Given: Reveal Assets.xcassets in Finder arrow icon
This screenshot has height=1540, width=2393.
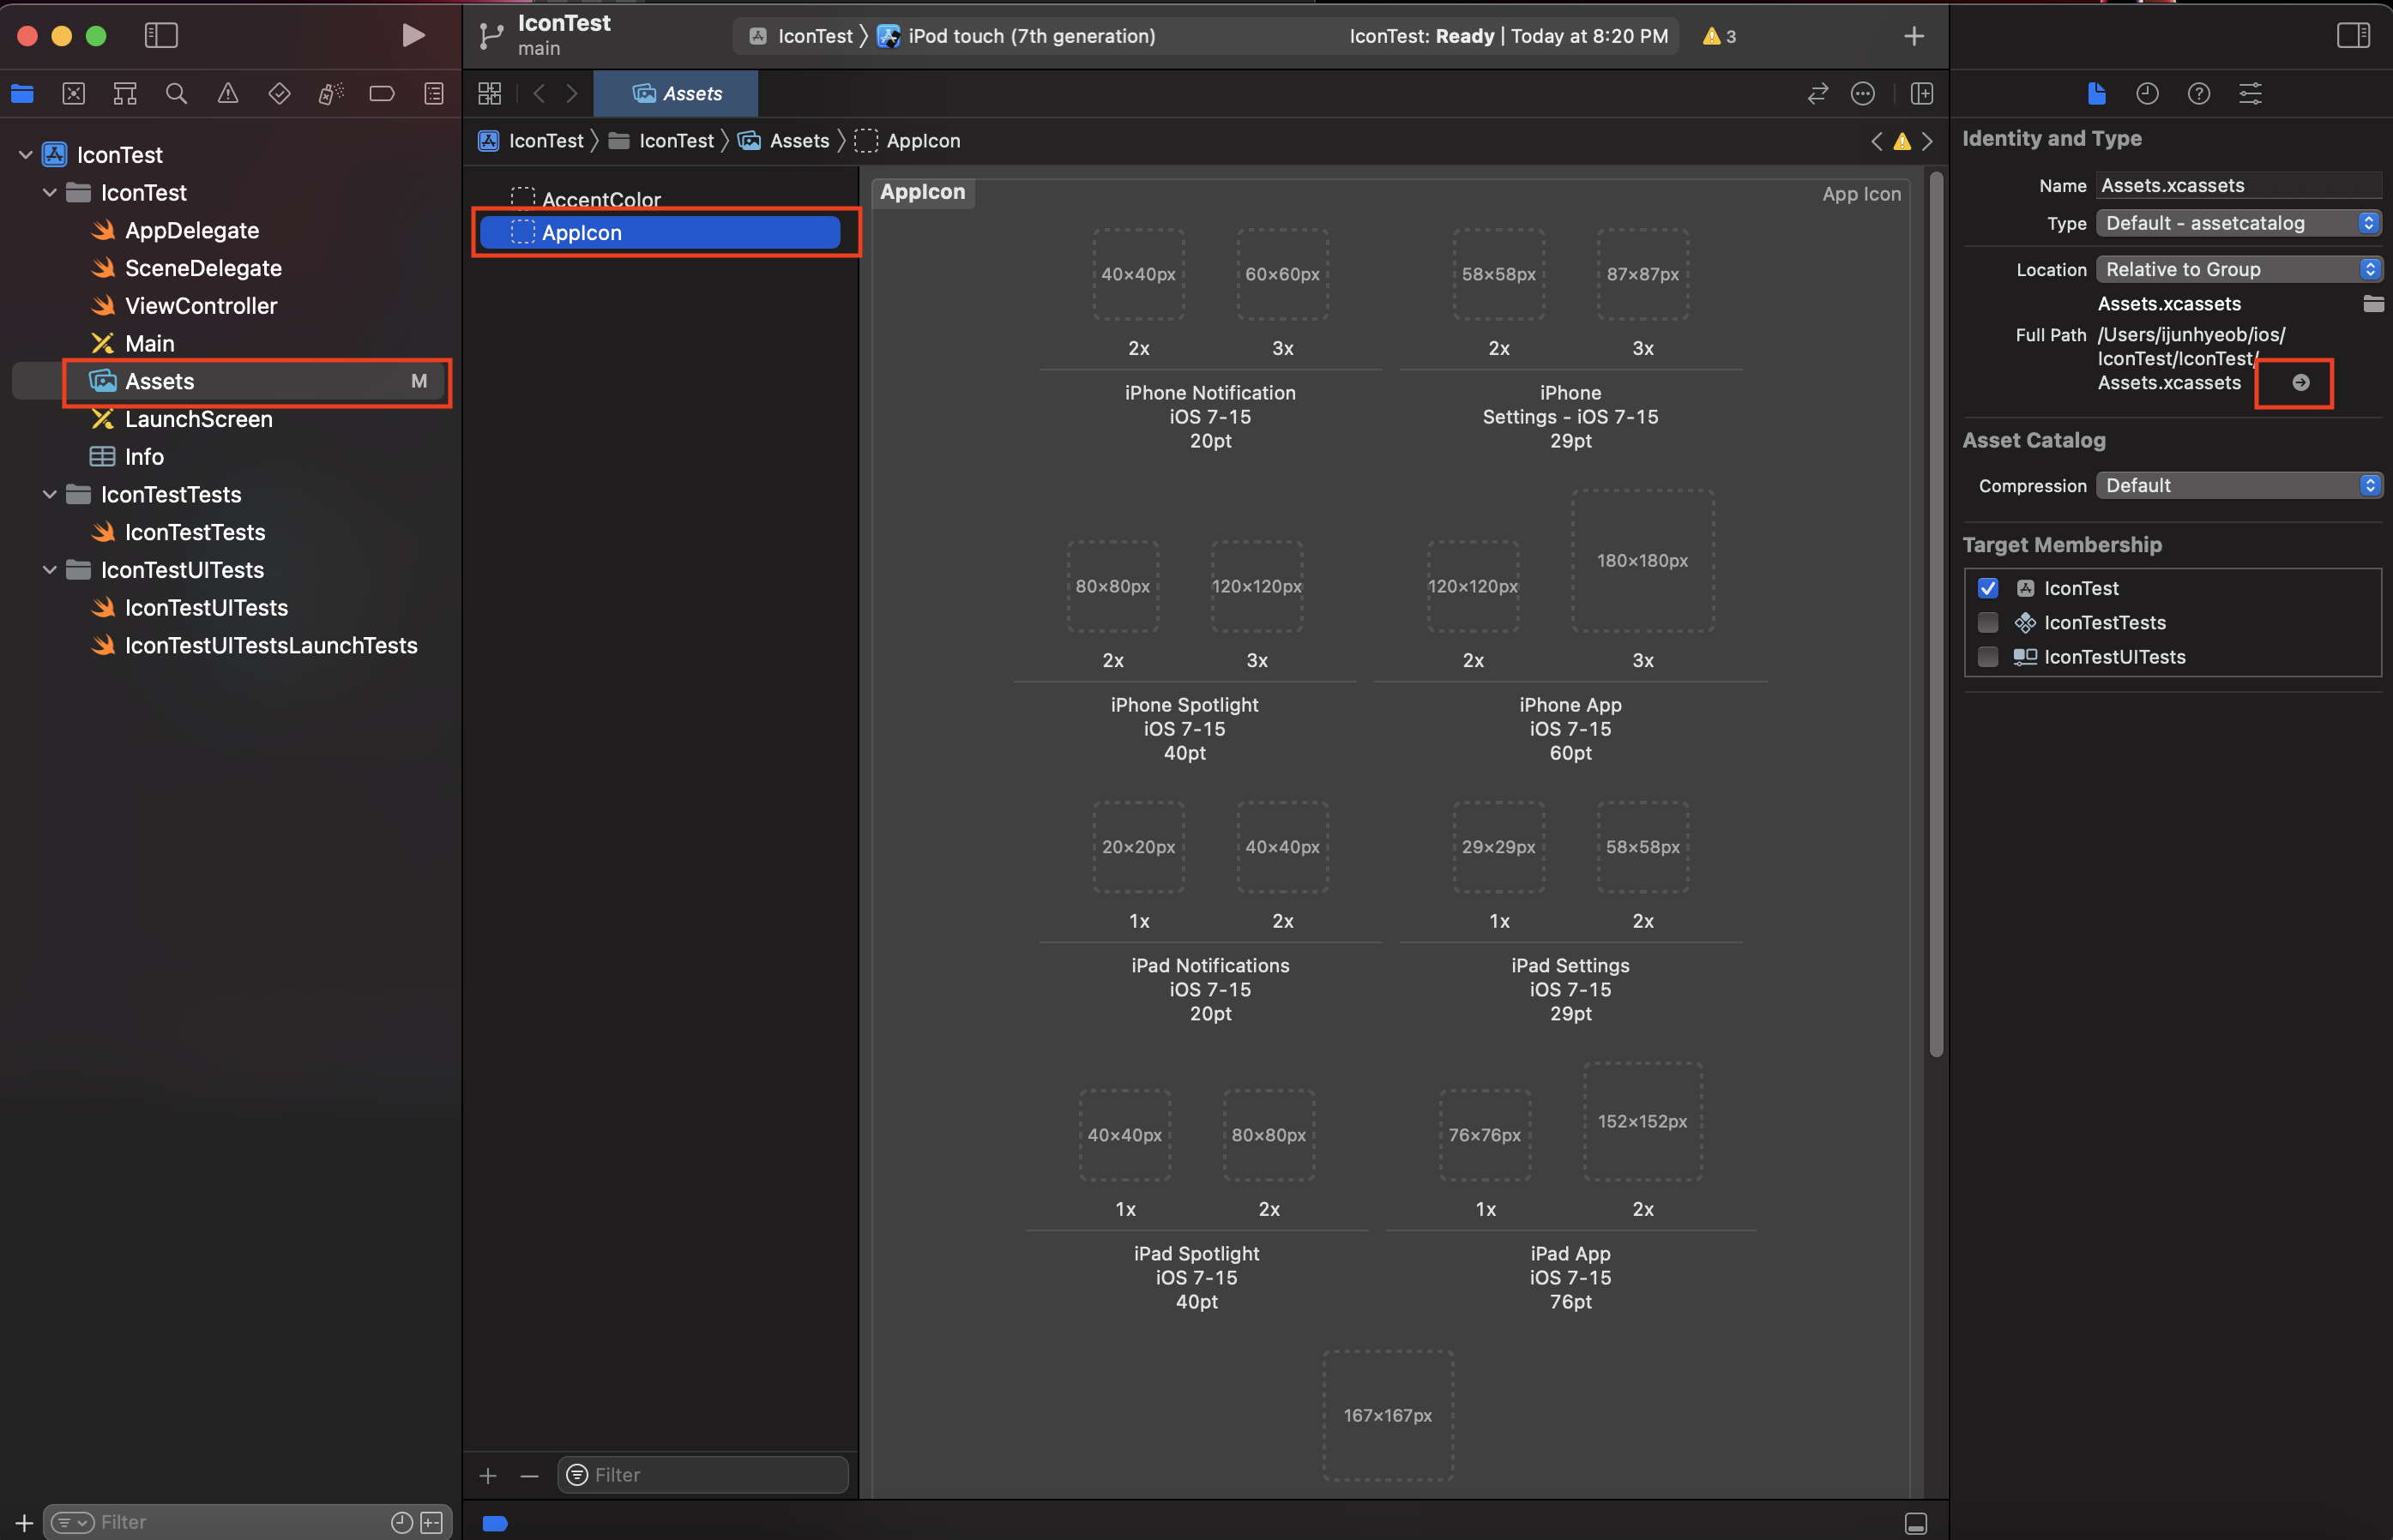Looking at the screenshot, I should 2300,383.
